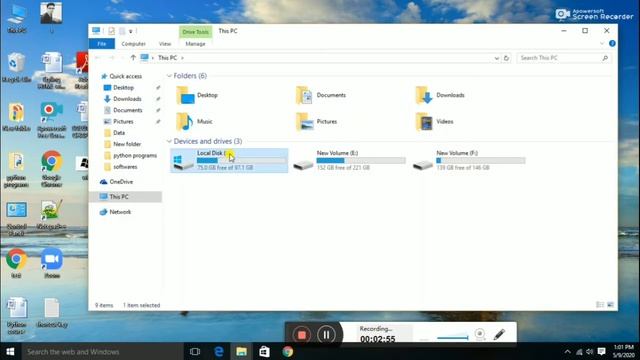Open the Downloads folder in Folders section
640x360 pixels.
tap(440, 95)
